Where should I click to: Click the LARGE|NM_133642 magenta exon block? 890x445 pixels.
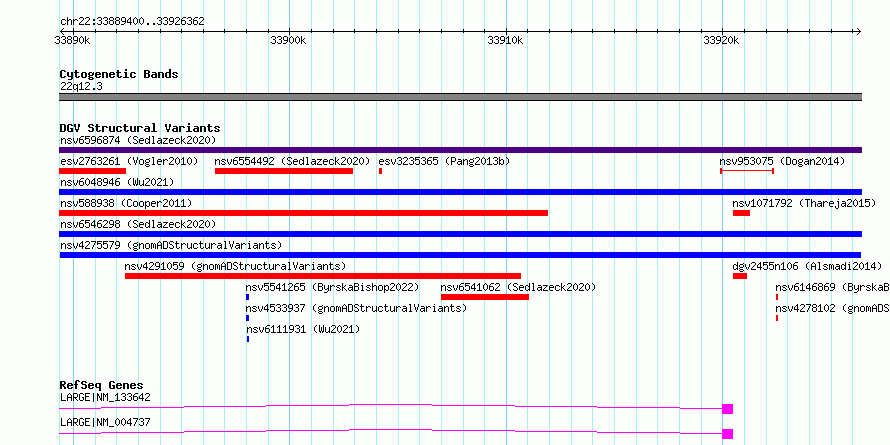point(728,409)
